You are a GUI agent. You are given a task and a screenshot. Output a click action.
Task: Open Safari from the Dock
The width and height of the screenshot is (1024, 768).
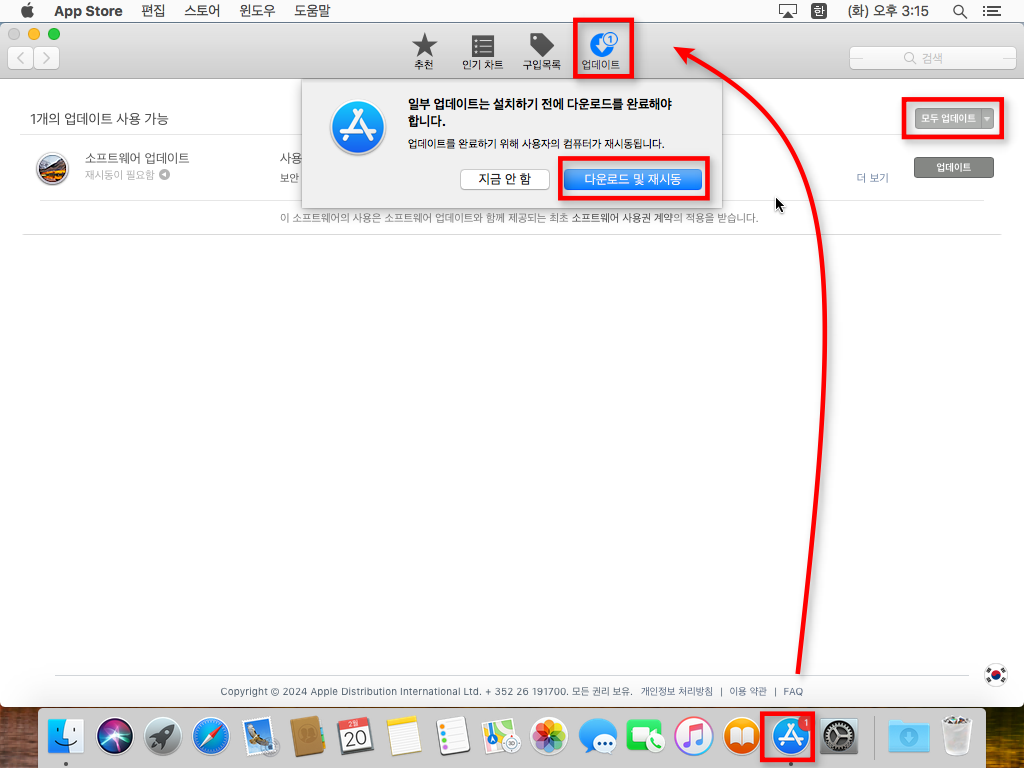210,736
